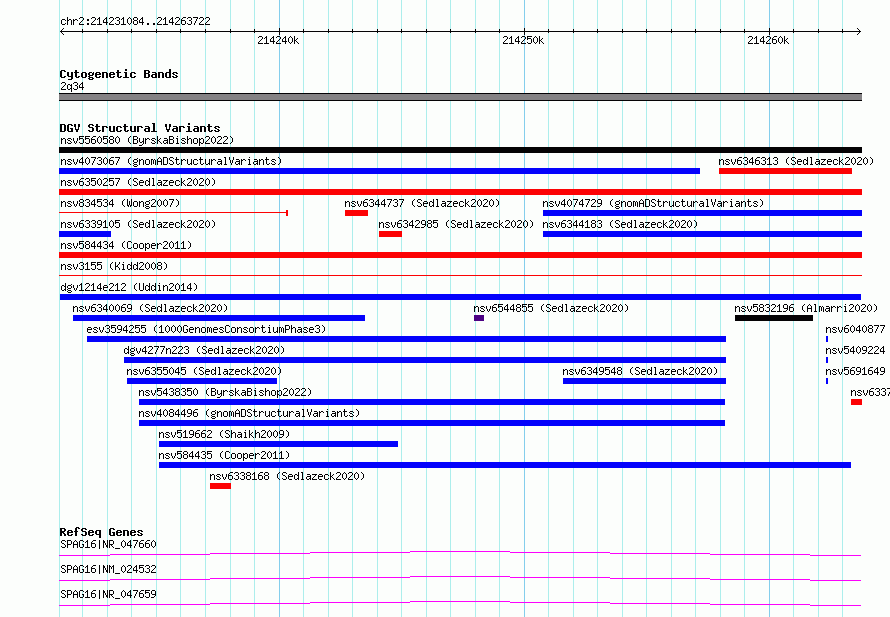
Task: Click the RefSeq Genes track title
Action: coord(101,532)
